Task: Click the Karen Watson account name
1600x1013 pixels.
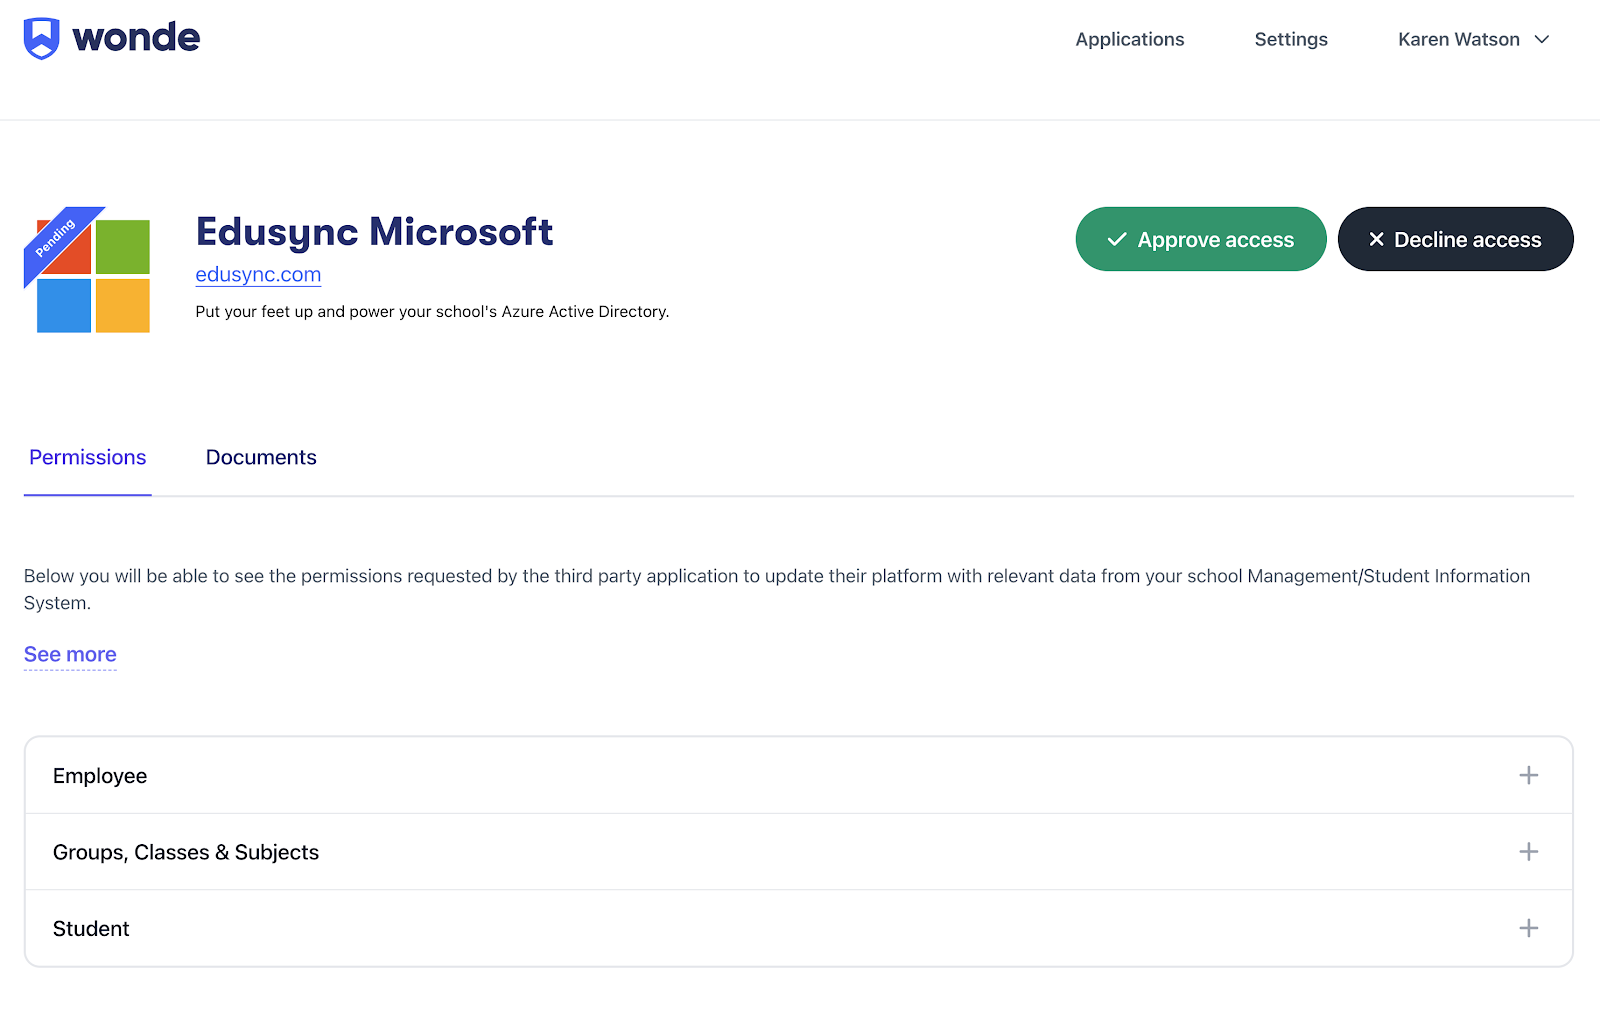Action: point(1459,40)
